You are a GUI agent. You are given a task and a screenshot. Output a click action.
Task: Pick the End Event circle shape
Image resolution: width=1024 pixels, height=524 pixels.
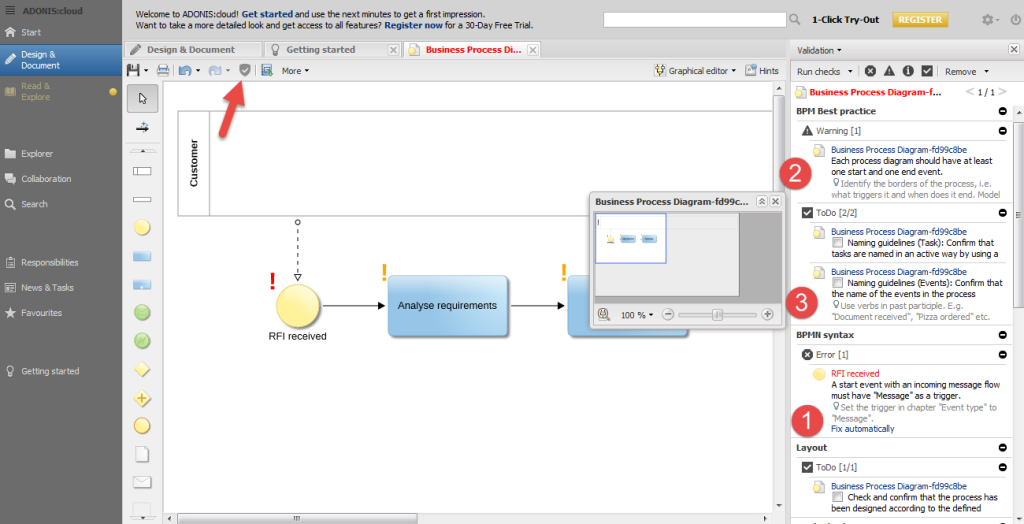[142, 426]
